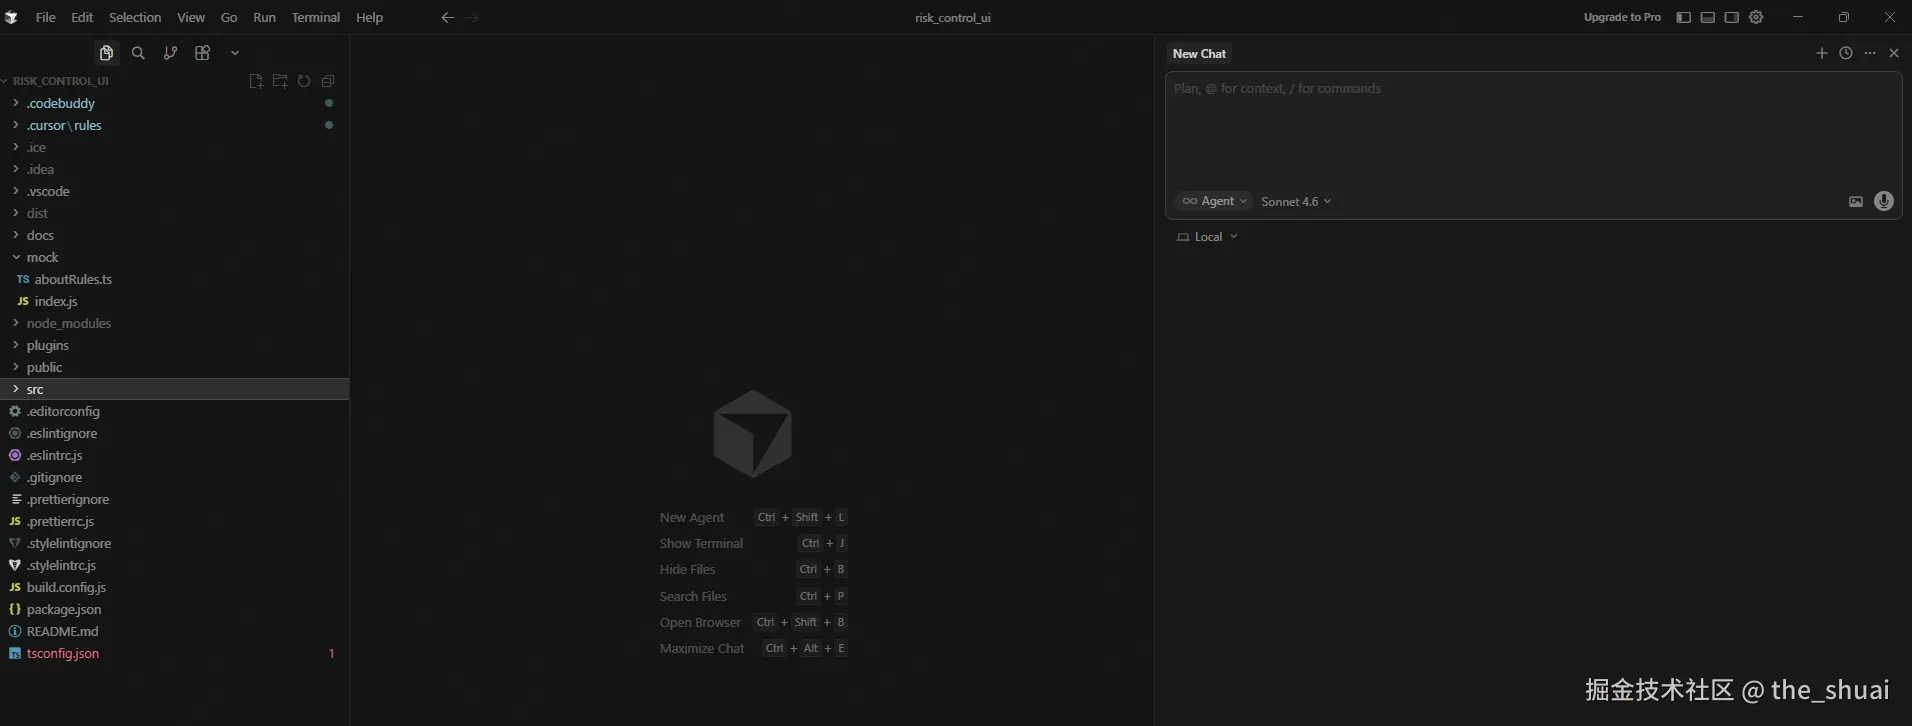Expand the src folder
1912x726 pixels.
click(35, 389)
